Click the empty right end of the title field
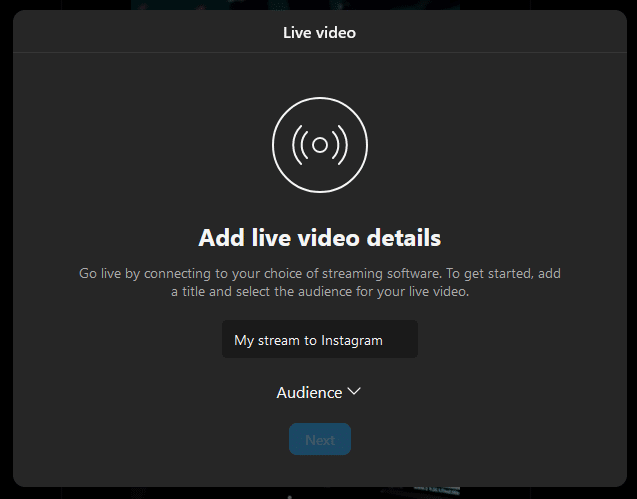This screenshot has height=499, width=637. coord(402,340)
